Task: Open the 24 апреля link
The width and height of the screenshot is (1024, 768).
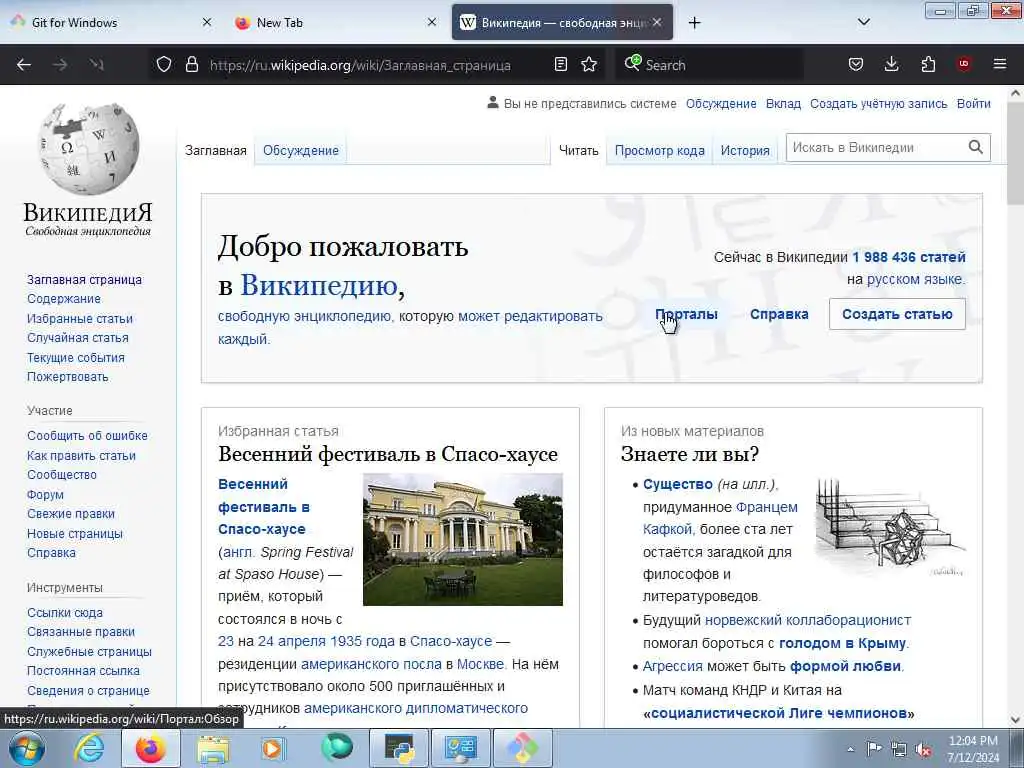Action: tap(292, 641)
